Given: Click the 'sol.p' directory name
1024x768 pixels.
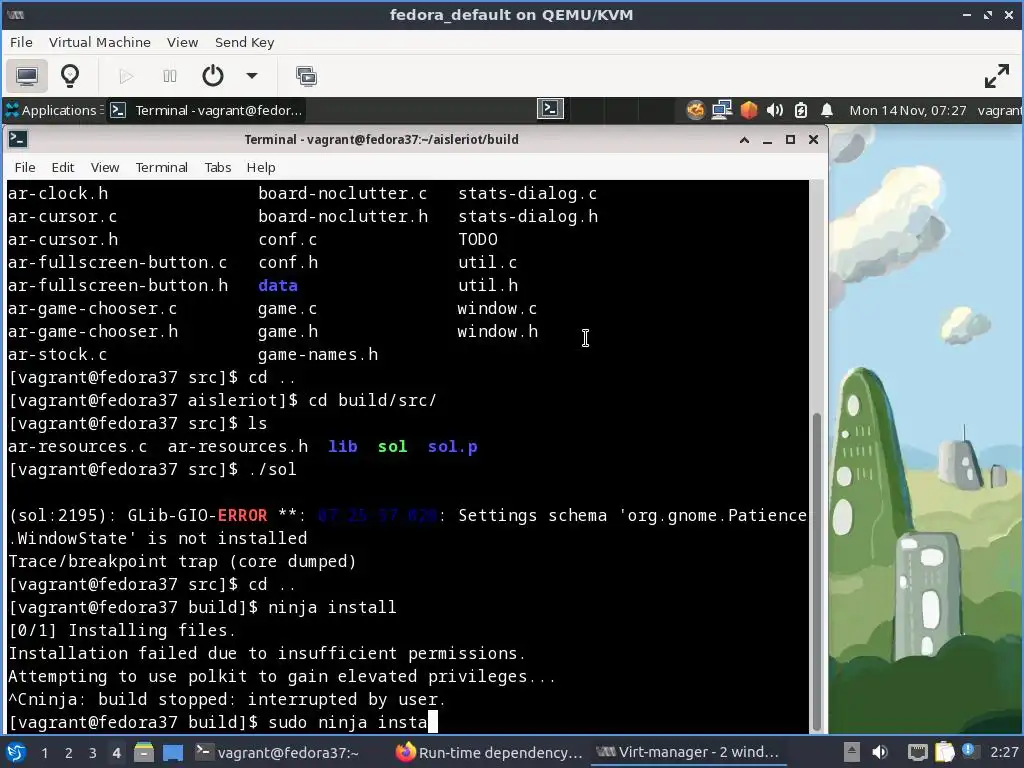Looking at the screenshot, I should (x=452, y=447).
